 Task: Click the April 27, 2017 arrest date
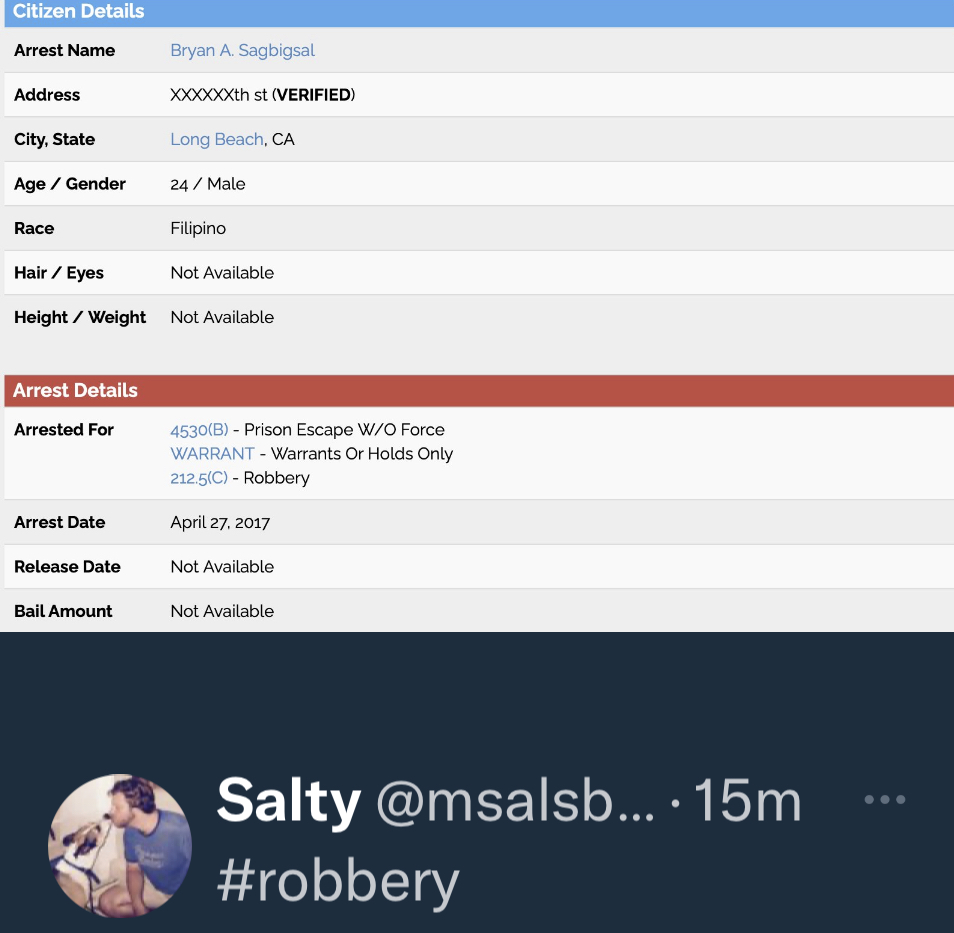pyautogui.click(x=220, y=522)
